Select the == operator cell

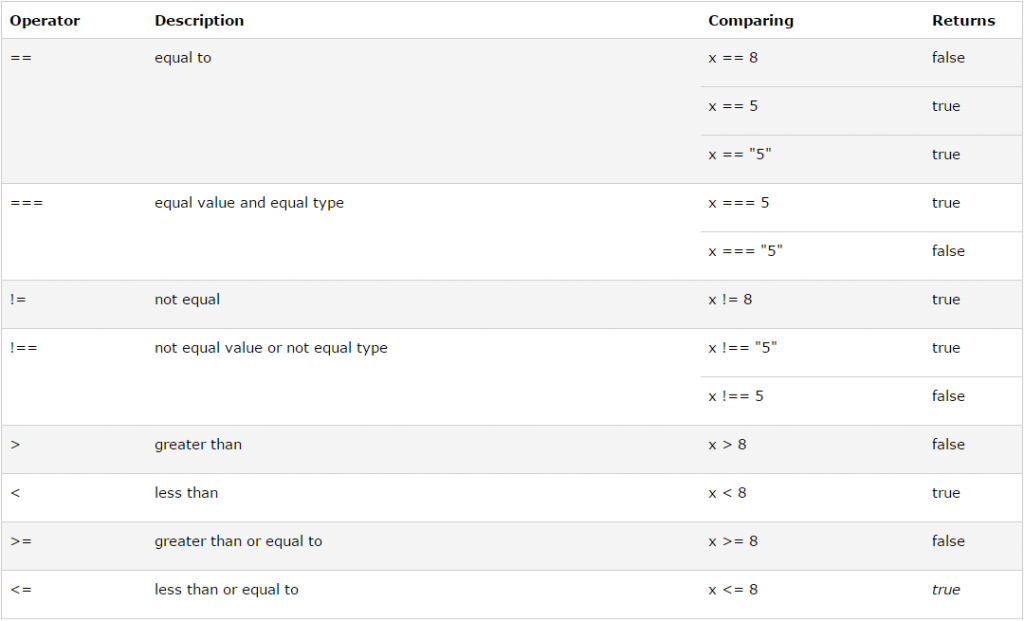pyautogui.click(x=21, y=57)
